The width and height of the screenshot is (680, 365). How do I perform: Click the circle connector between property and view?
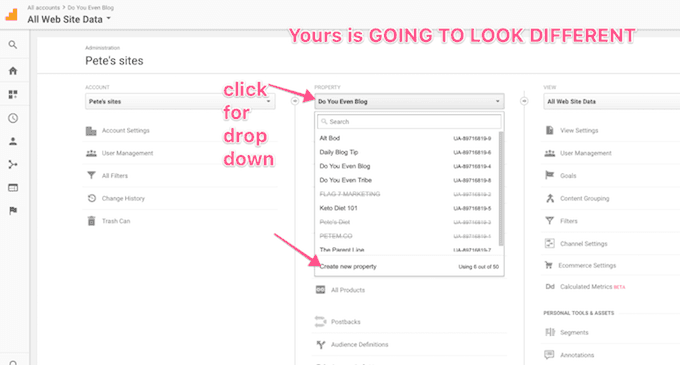pos(524,101)
